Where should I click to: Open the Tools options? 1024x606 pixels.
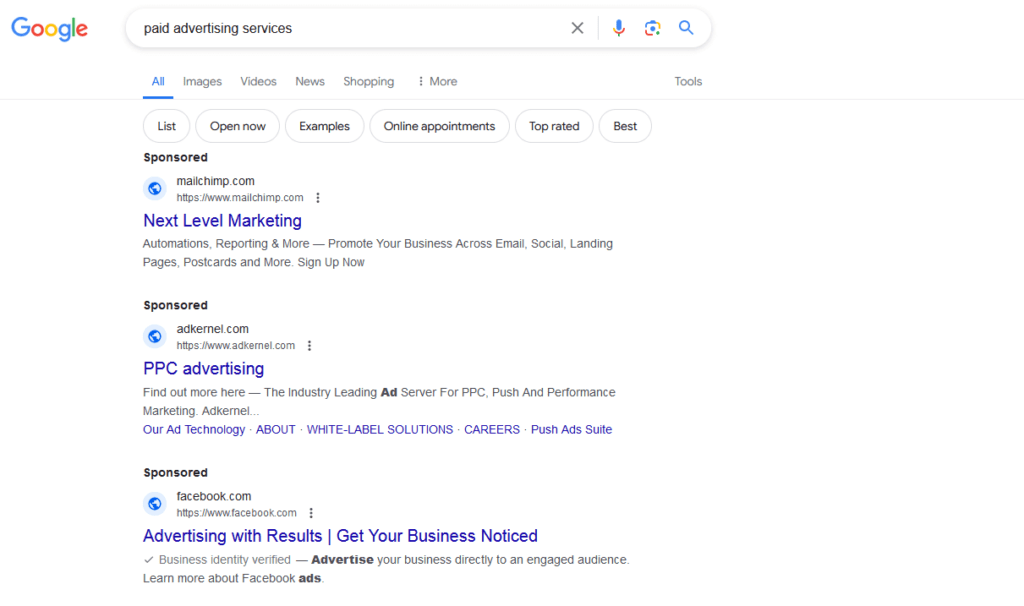(x=688, y=82)
